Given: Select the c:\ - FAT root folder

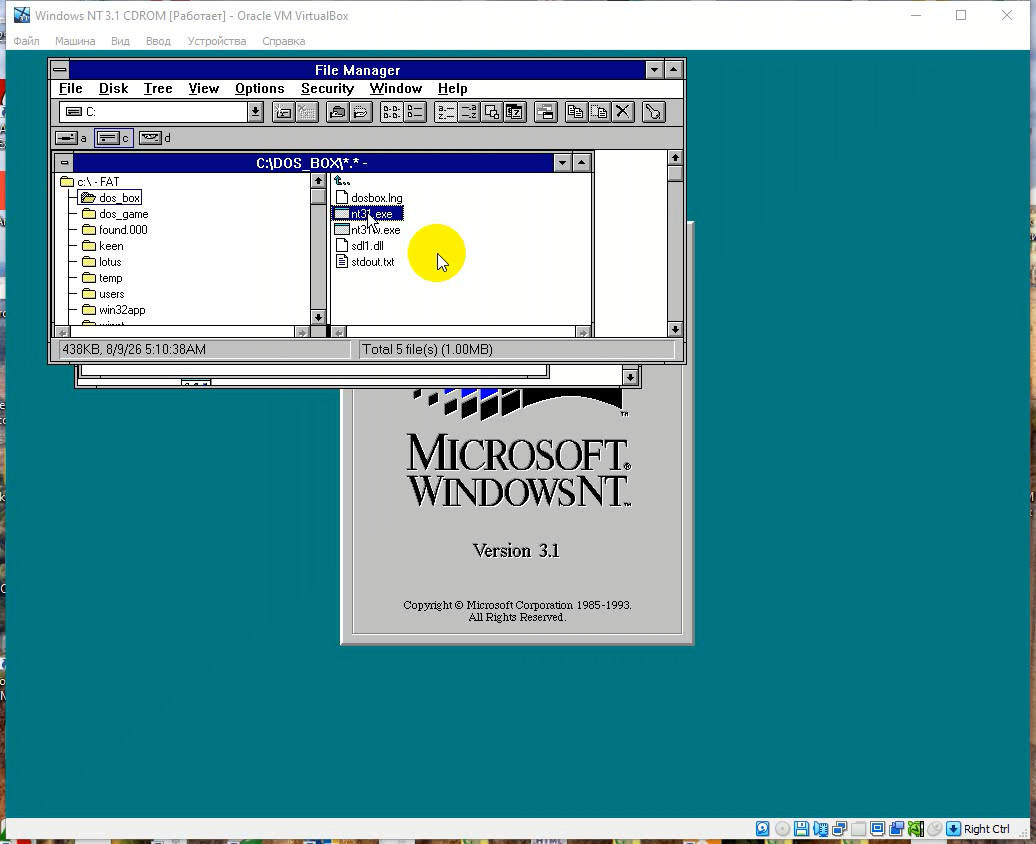Looking at the screenshot, I should [x=90, y=182].
